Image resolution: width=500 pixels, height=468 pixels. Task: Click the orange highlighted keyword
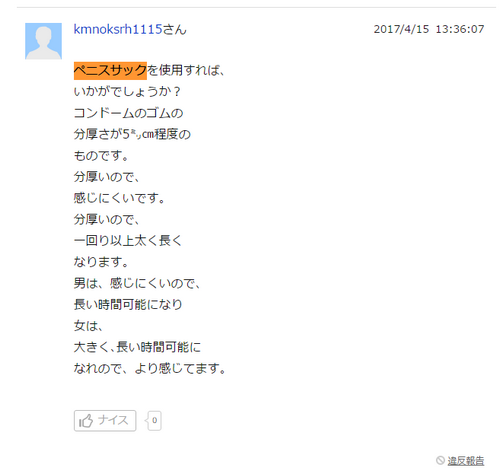(x=110, y=71)
